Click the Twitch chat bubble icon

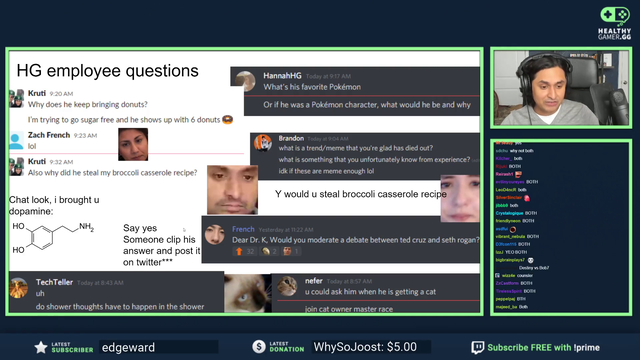pos(478,347)
